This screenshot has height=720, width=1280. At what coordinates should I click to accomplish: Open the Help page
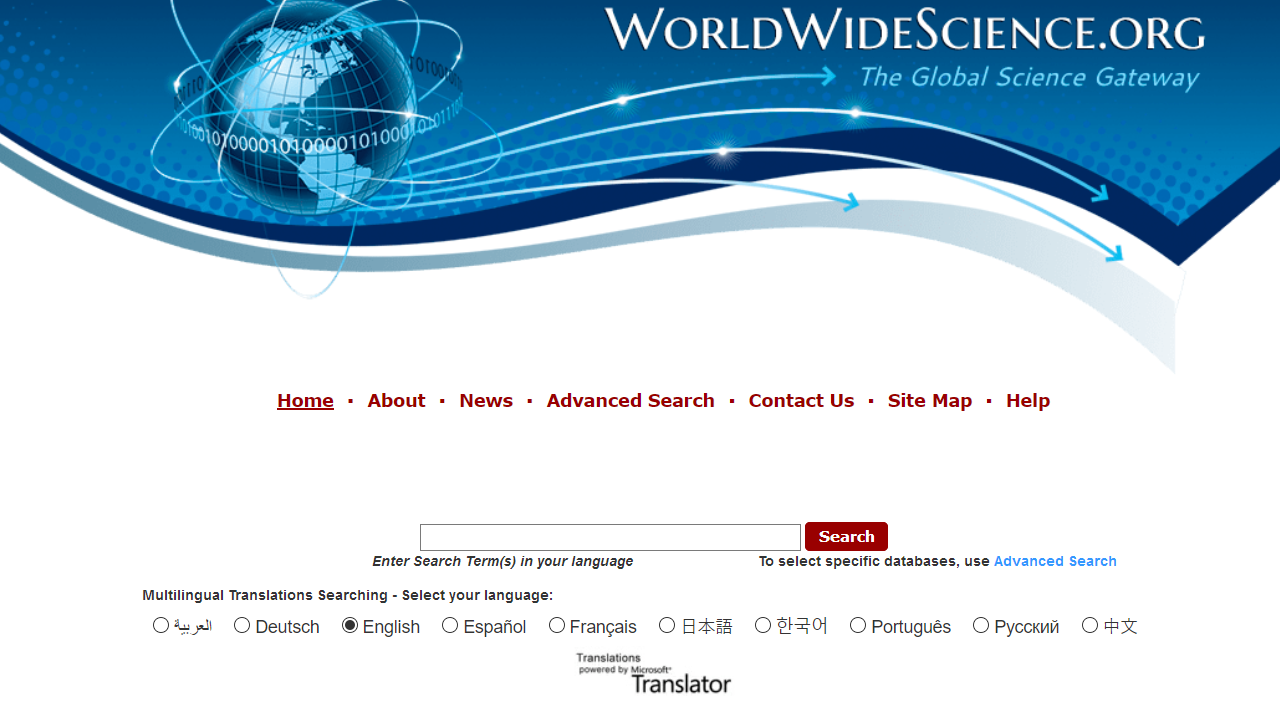pos(1027,401)
